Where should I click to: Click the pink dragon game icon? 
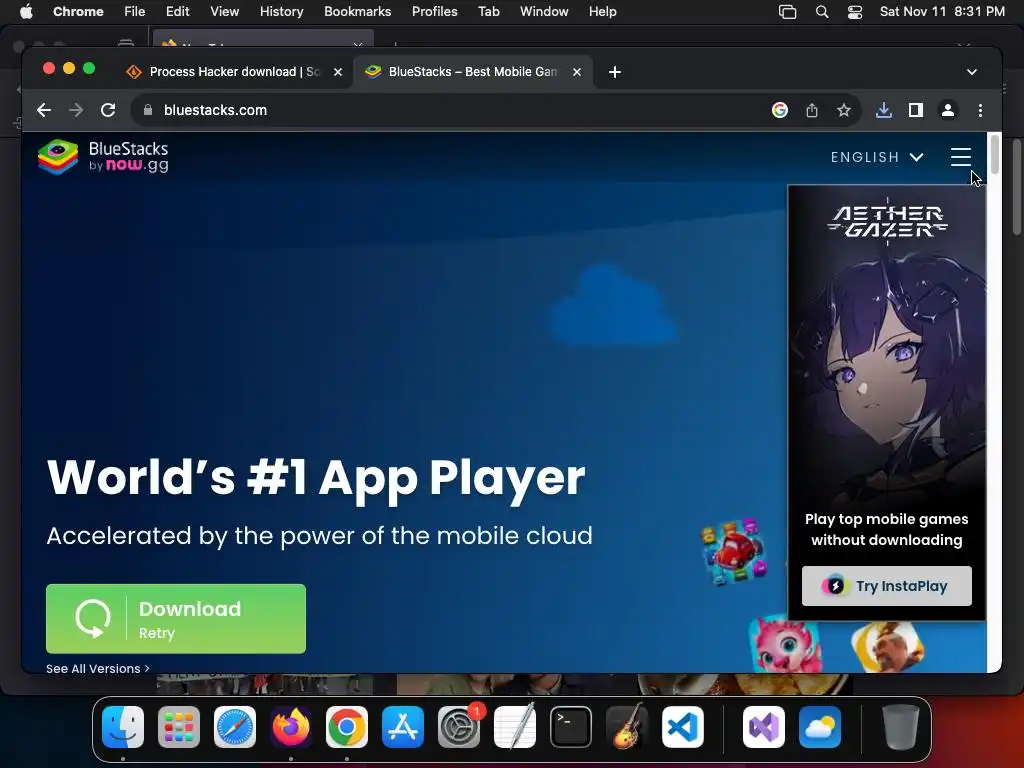[784, 644]
